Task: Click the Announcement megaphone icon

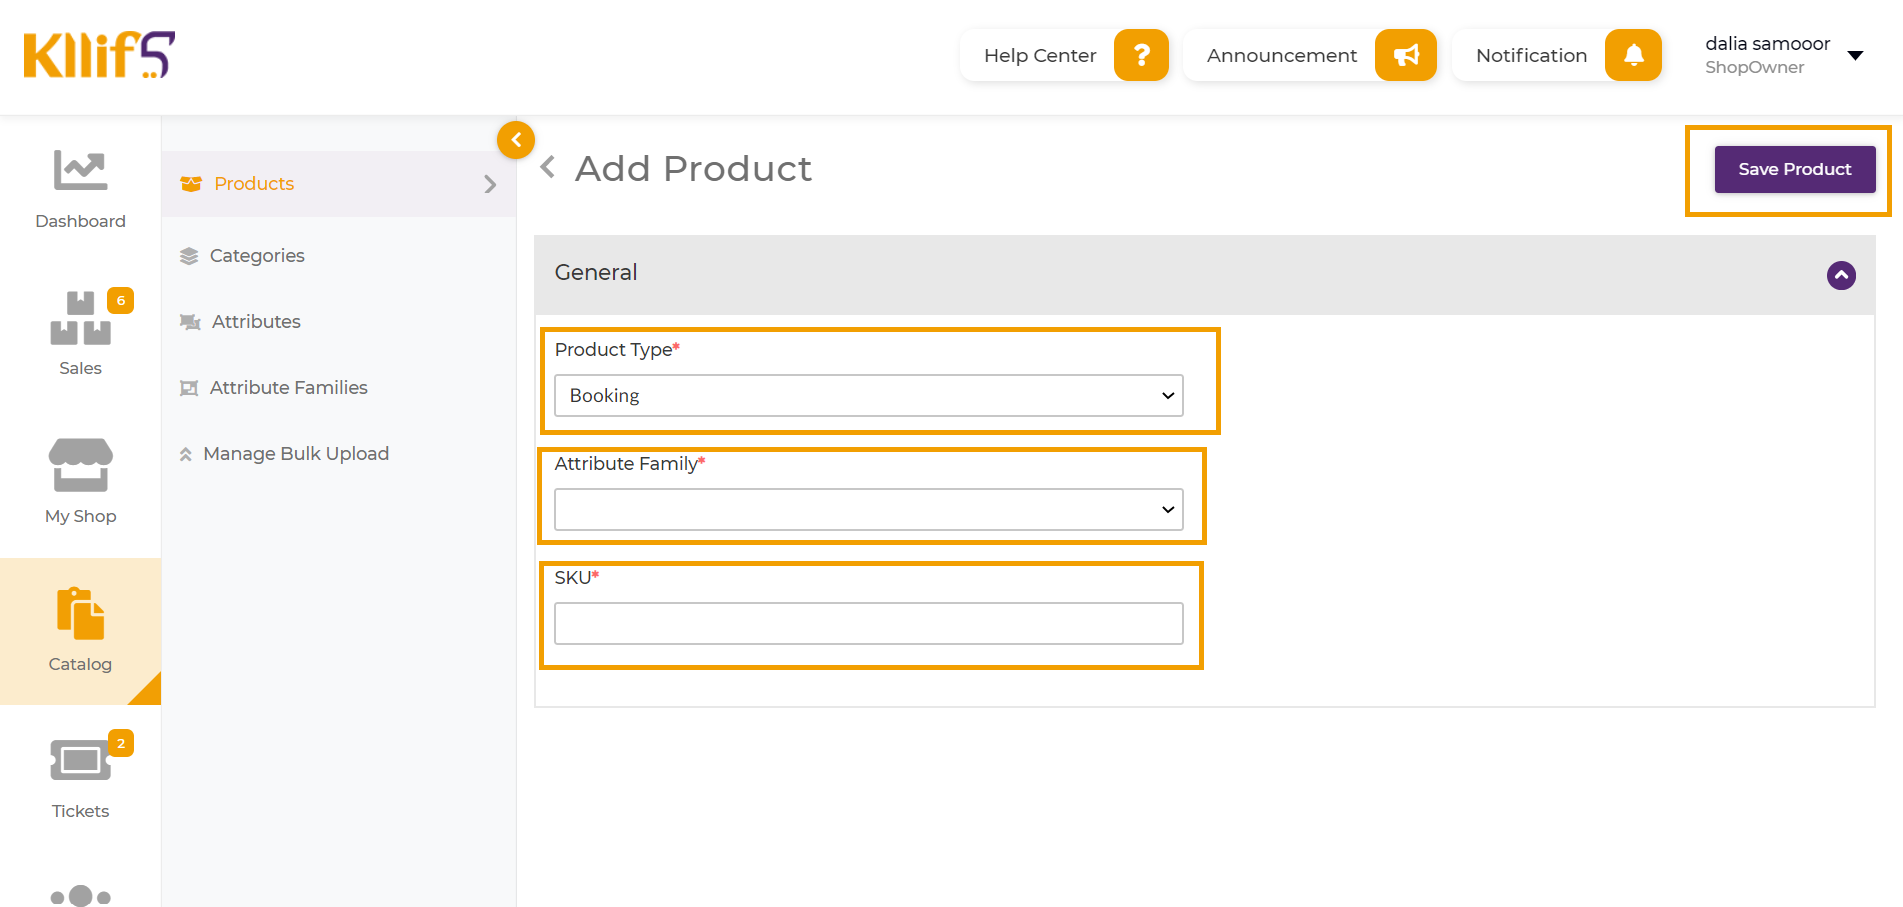Action: [x=1406, y=55]
